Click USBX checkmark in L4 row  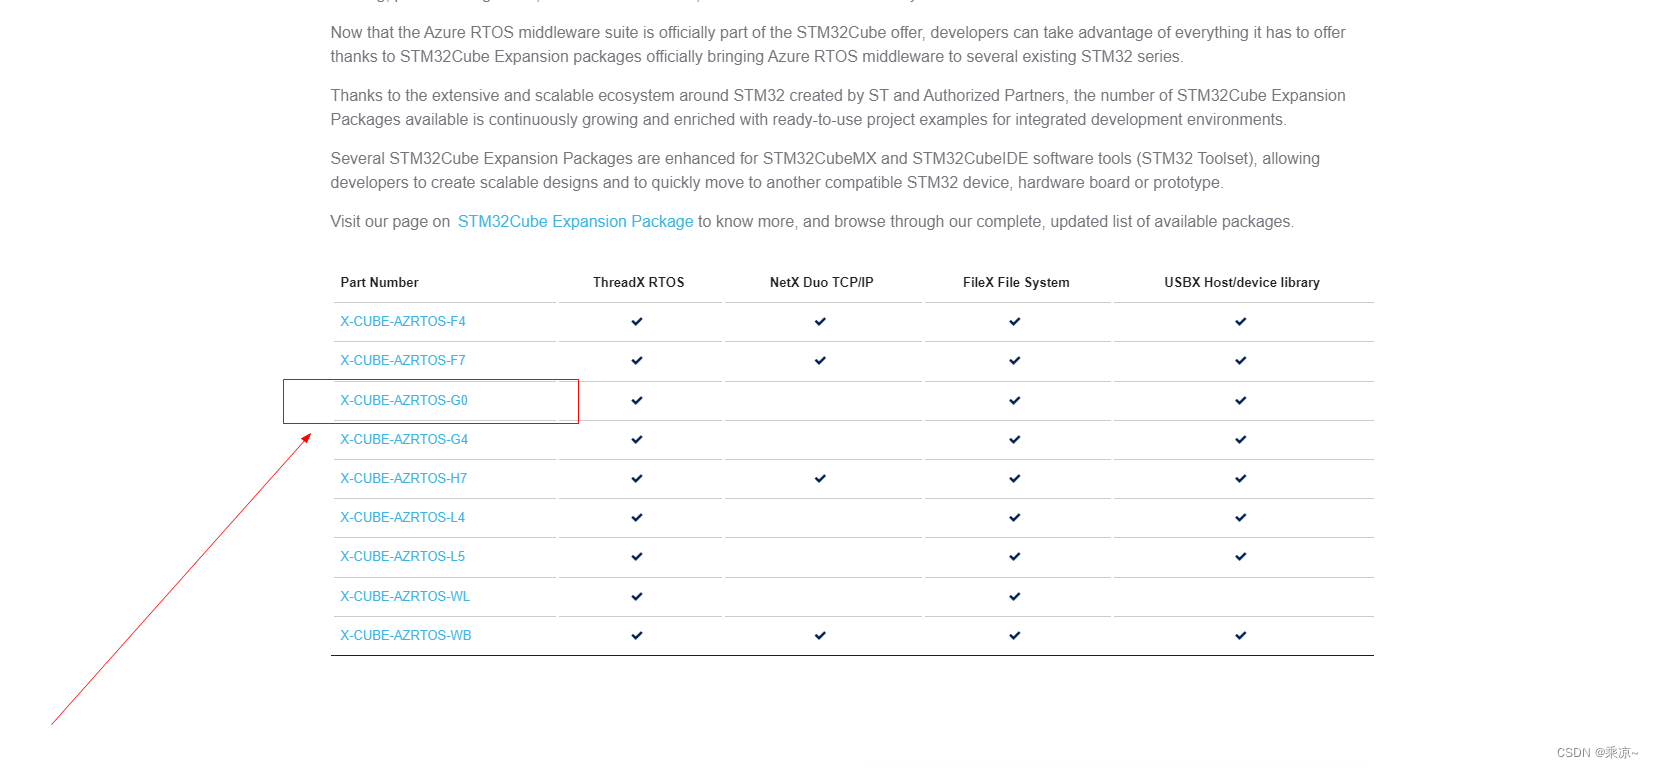pos(1241,517)
